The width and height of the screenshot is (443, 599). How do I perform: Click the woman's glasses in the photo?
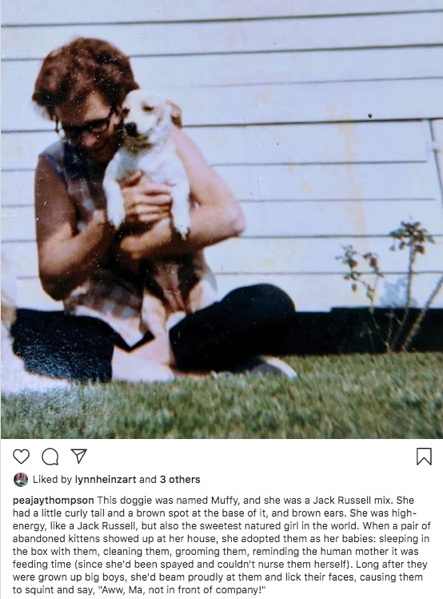[89, 124]
